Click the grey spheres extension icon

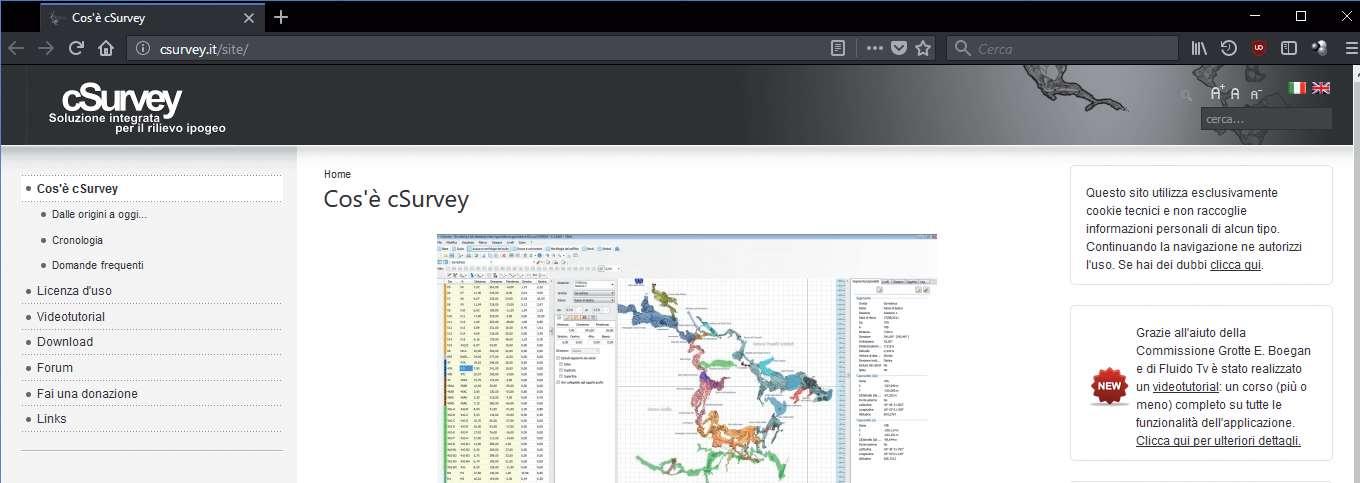pyautogui.click(x=1318, y=48)
